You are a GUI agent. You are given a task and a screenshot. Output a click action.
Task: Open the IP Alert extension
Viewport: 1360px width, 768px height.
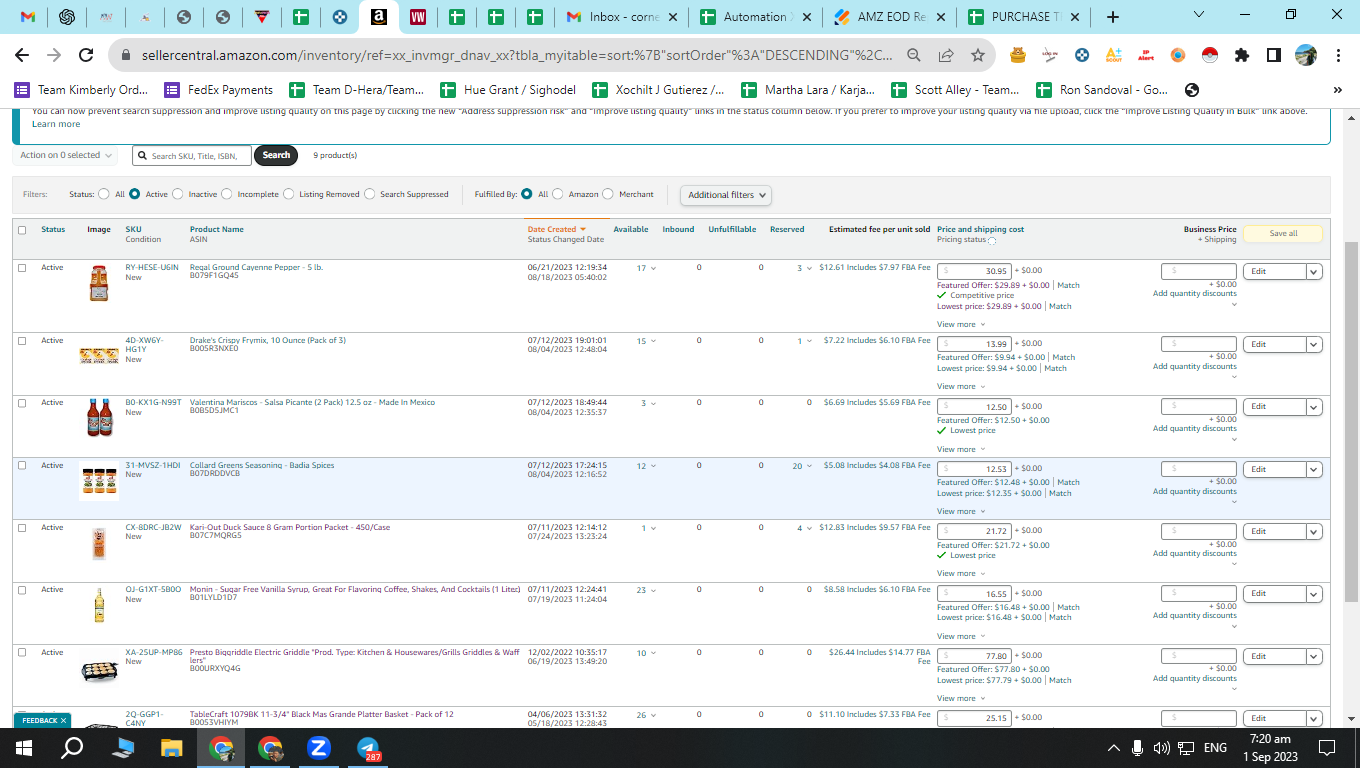point(1146,56)
